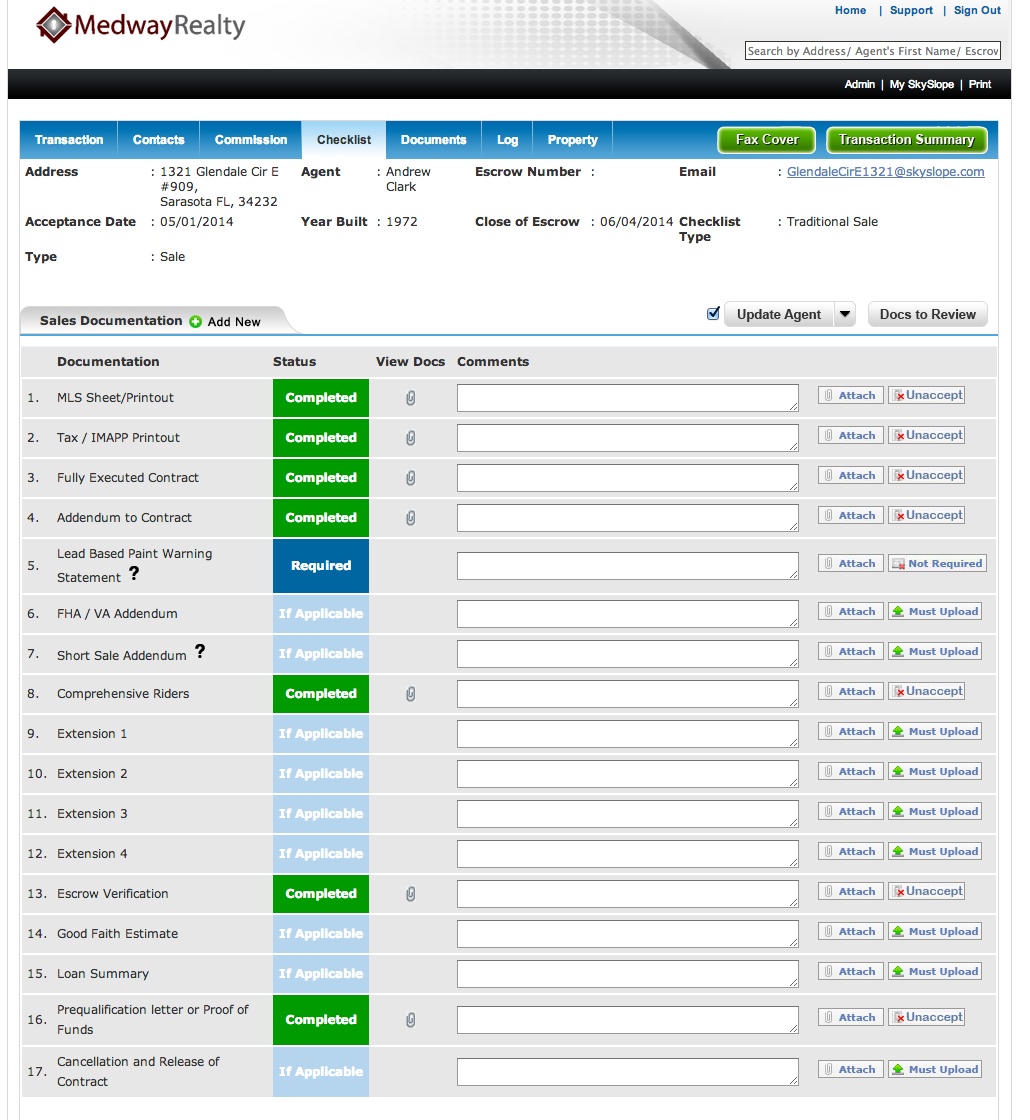Open the Commission tab
The height and width of the screenshot is (1120, 1030).
(251, 140)
